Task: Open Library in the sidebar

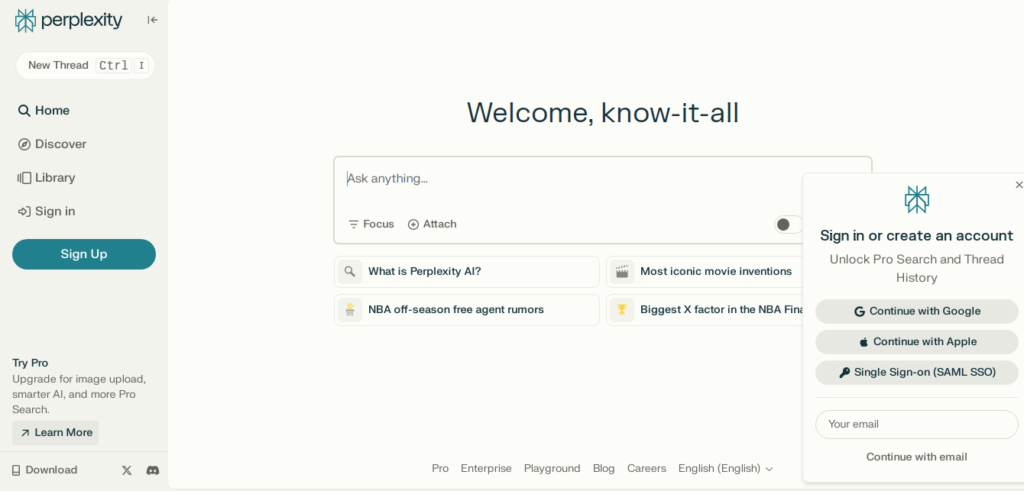Action: [x=54, y=178]
